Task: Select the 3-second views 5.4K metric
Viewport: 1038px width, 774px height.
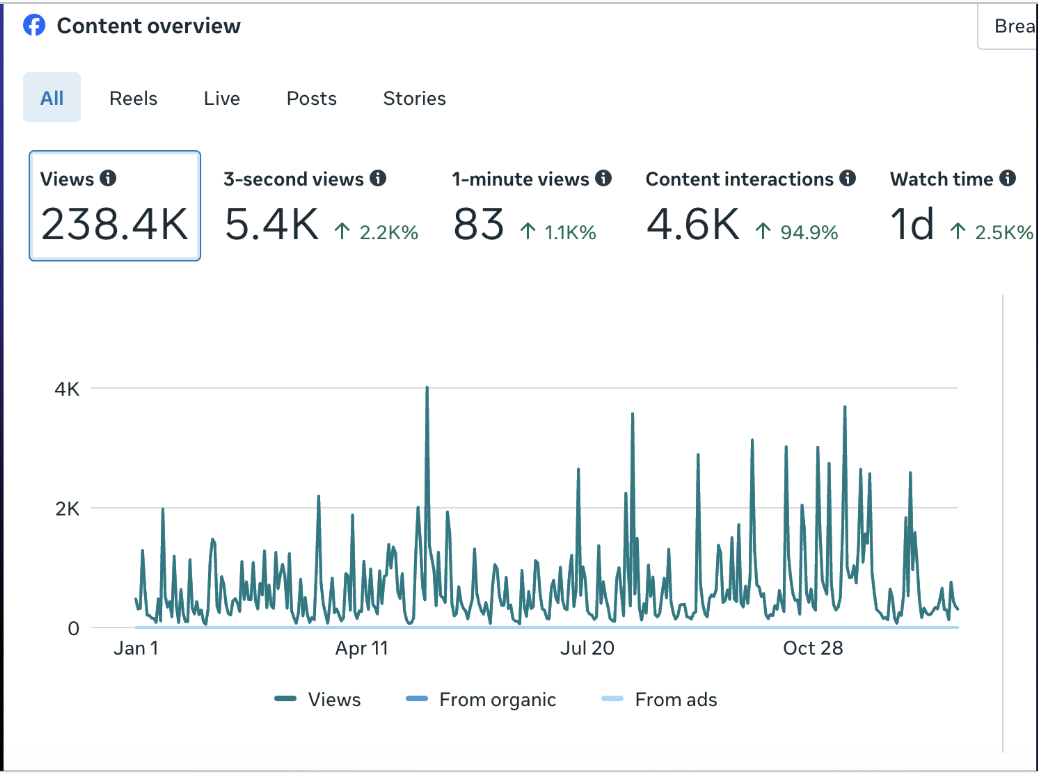Action: pos(321,207)
